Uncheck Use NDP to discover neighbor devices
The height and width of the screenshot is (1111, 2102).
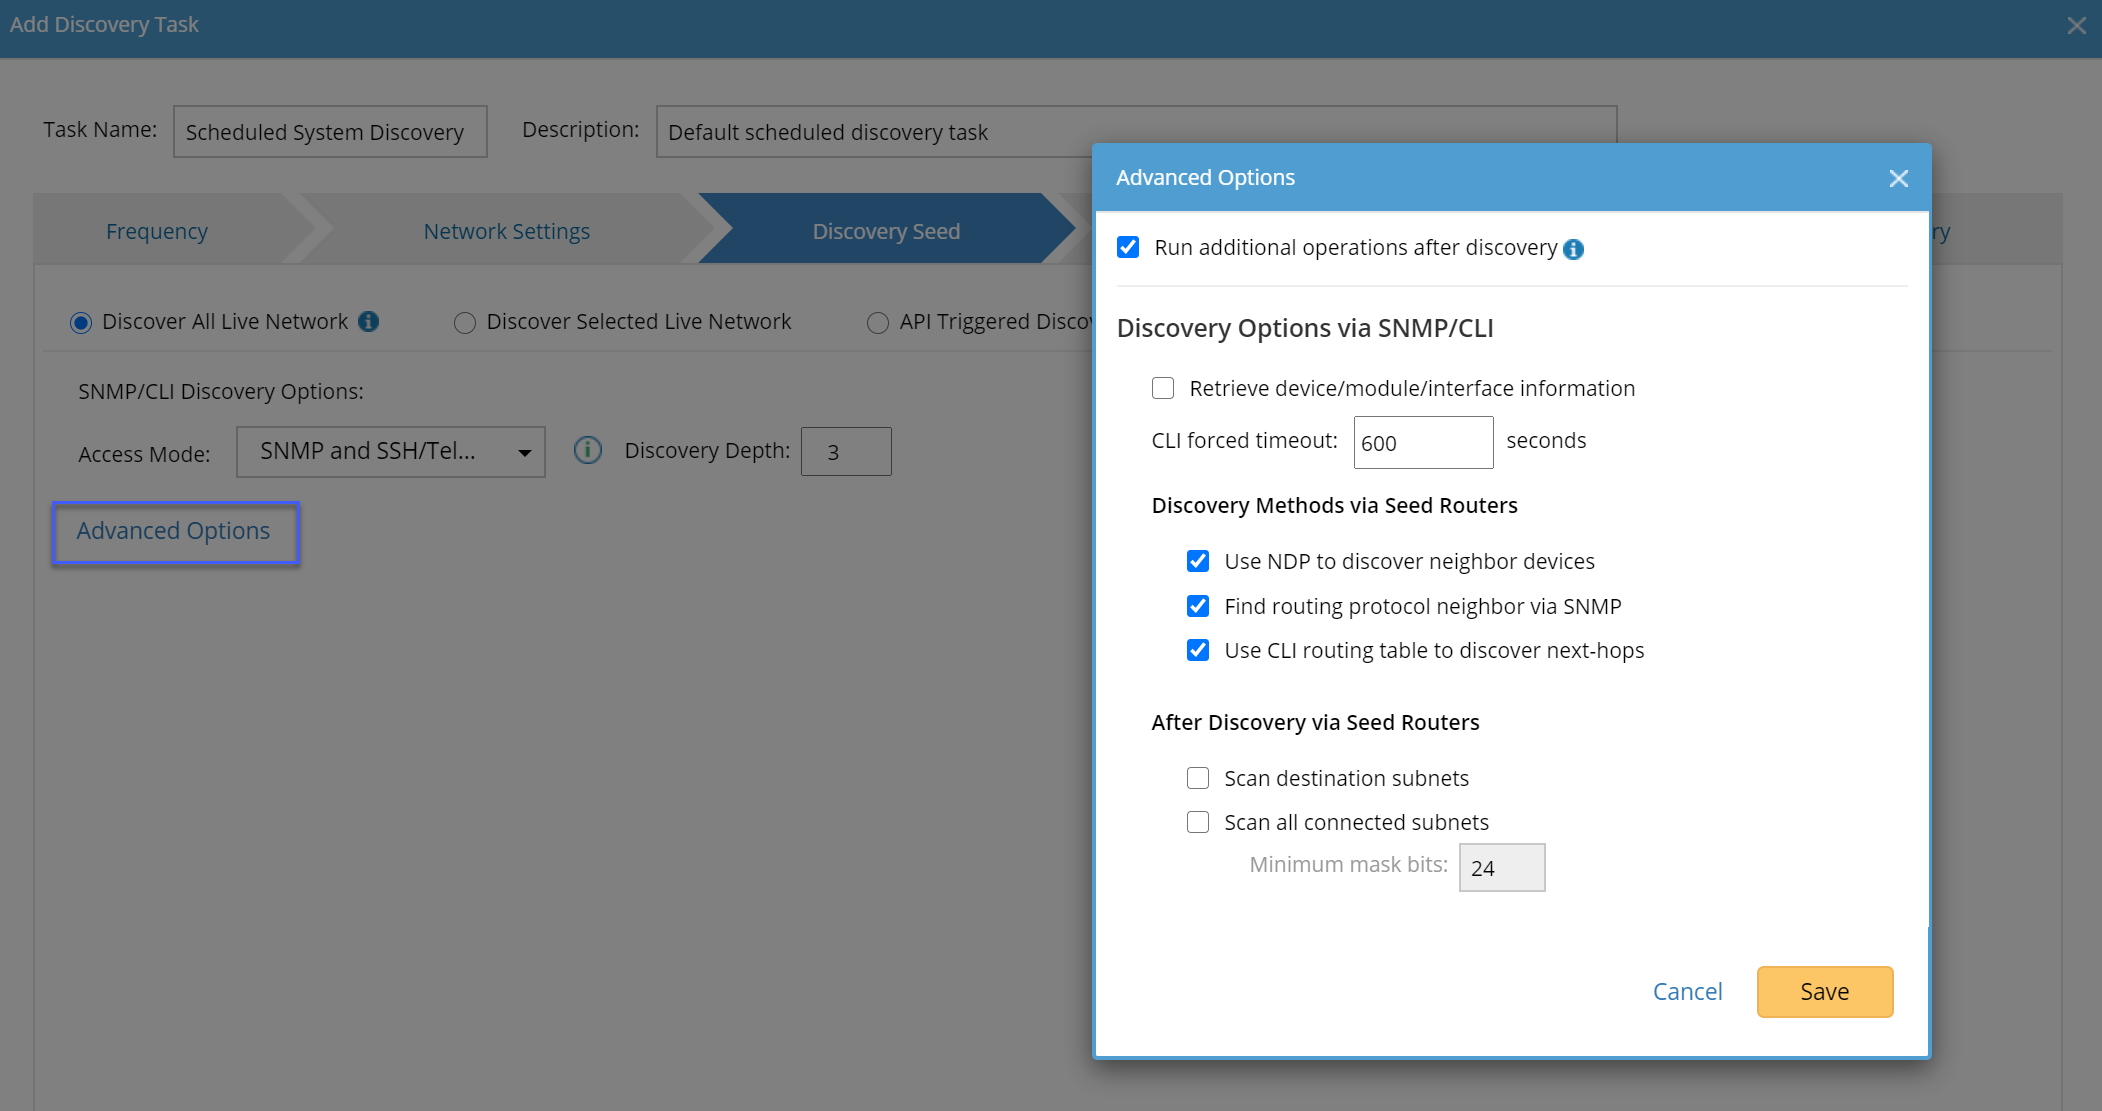1198,561
